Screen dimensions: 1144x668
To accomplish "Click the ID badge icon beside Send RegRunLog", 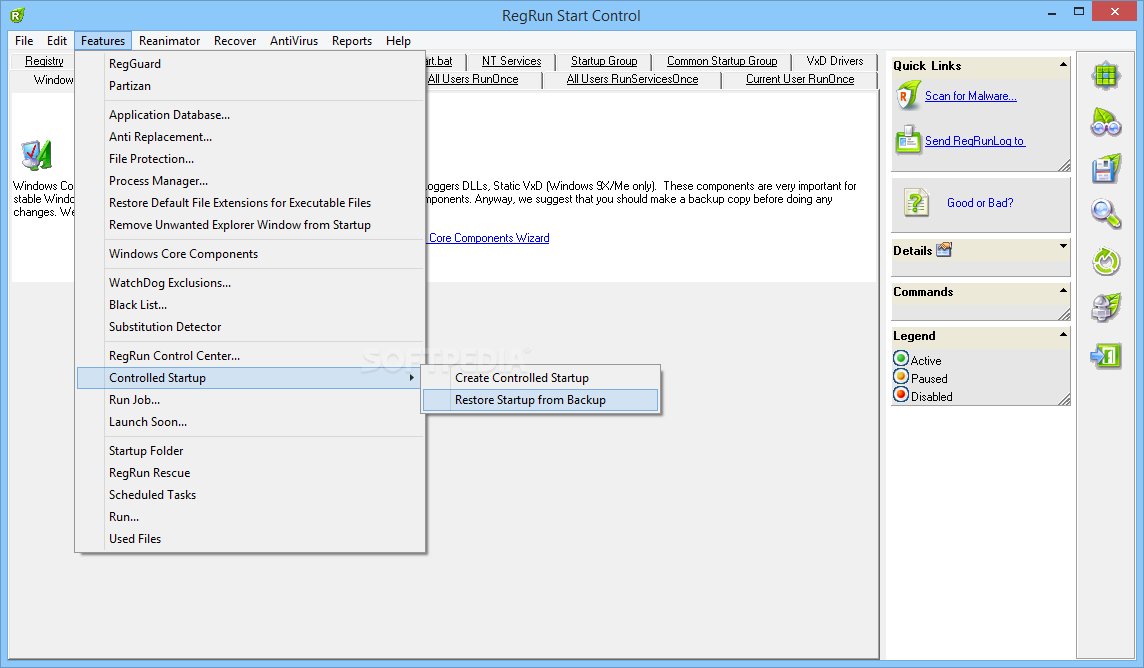I will (x=908, y=139).
